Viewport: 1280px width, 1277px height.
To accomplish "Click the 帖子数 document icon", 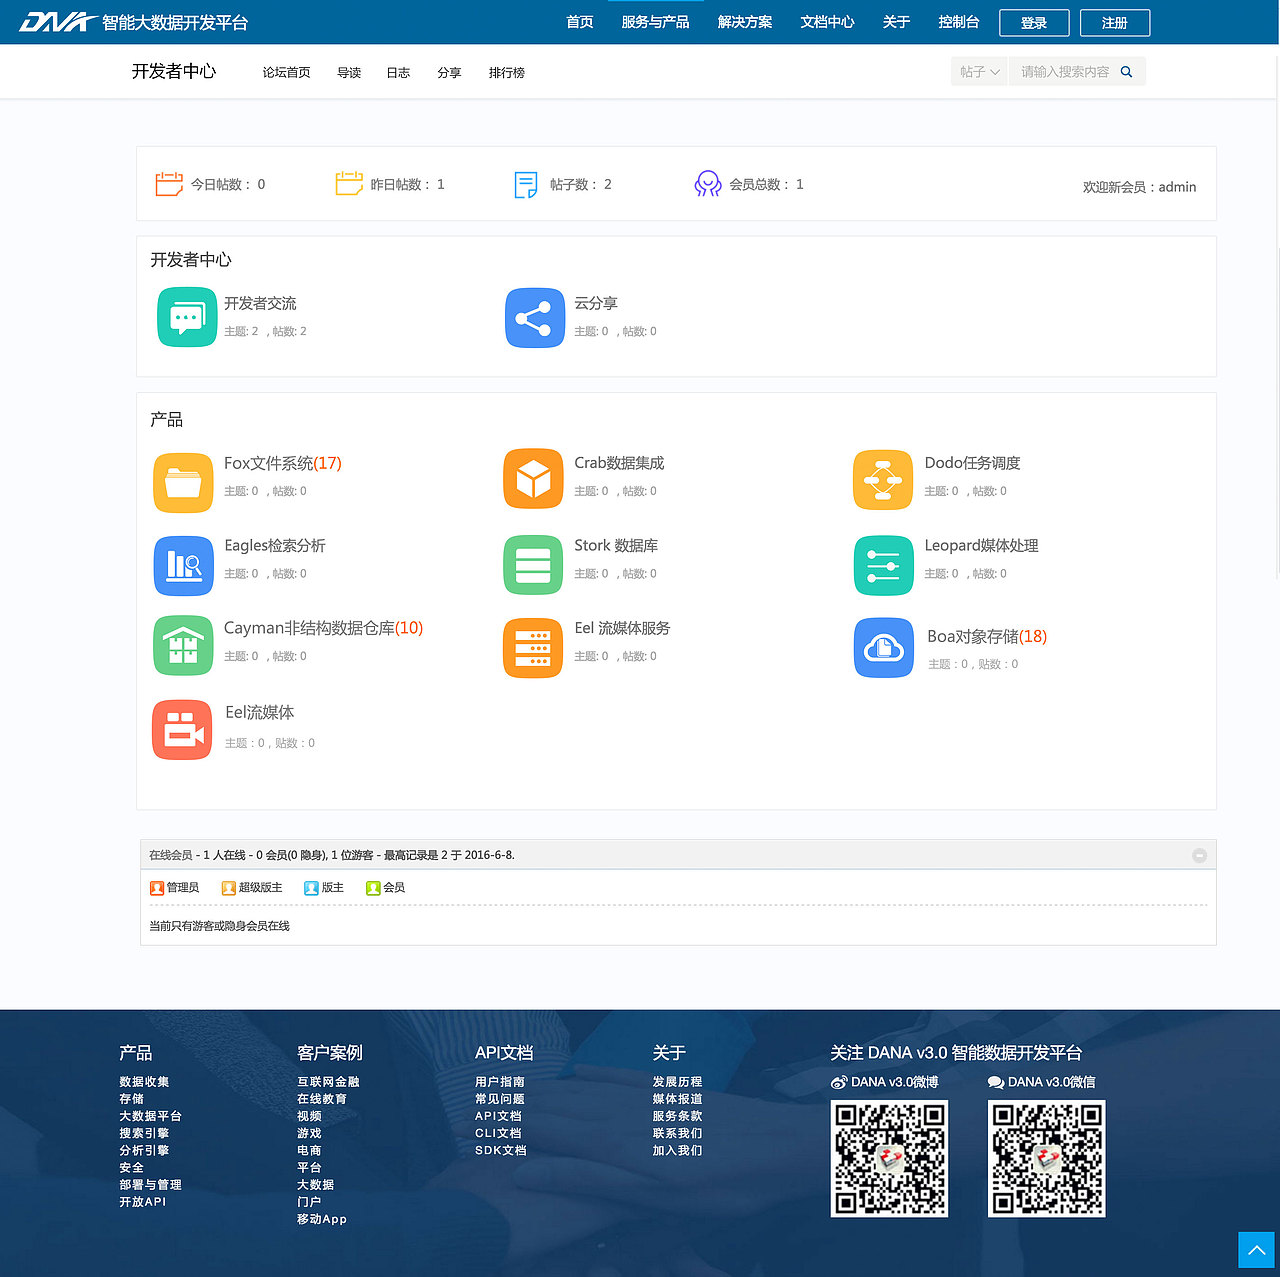I will 526,185.
